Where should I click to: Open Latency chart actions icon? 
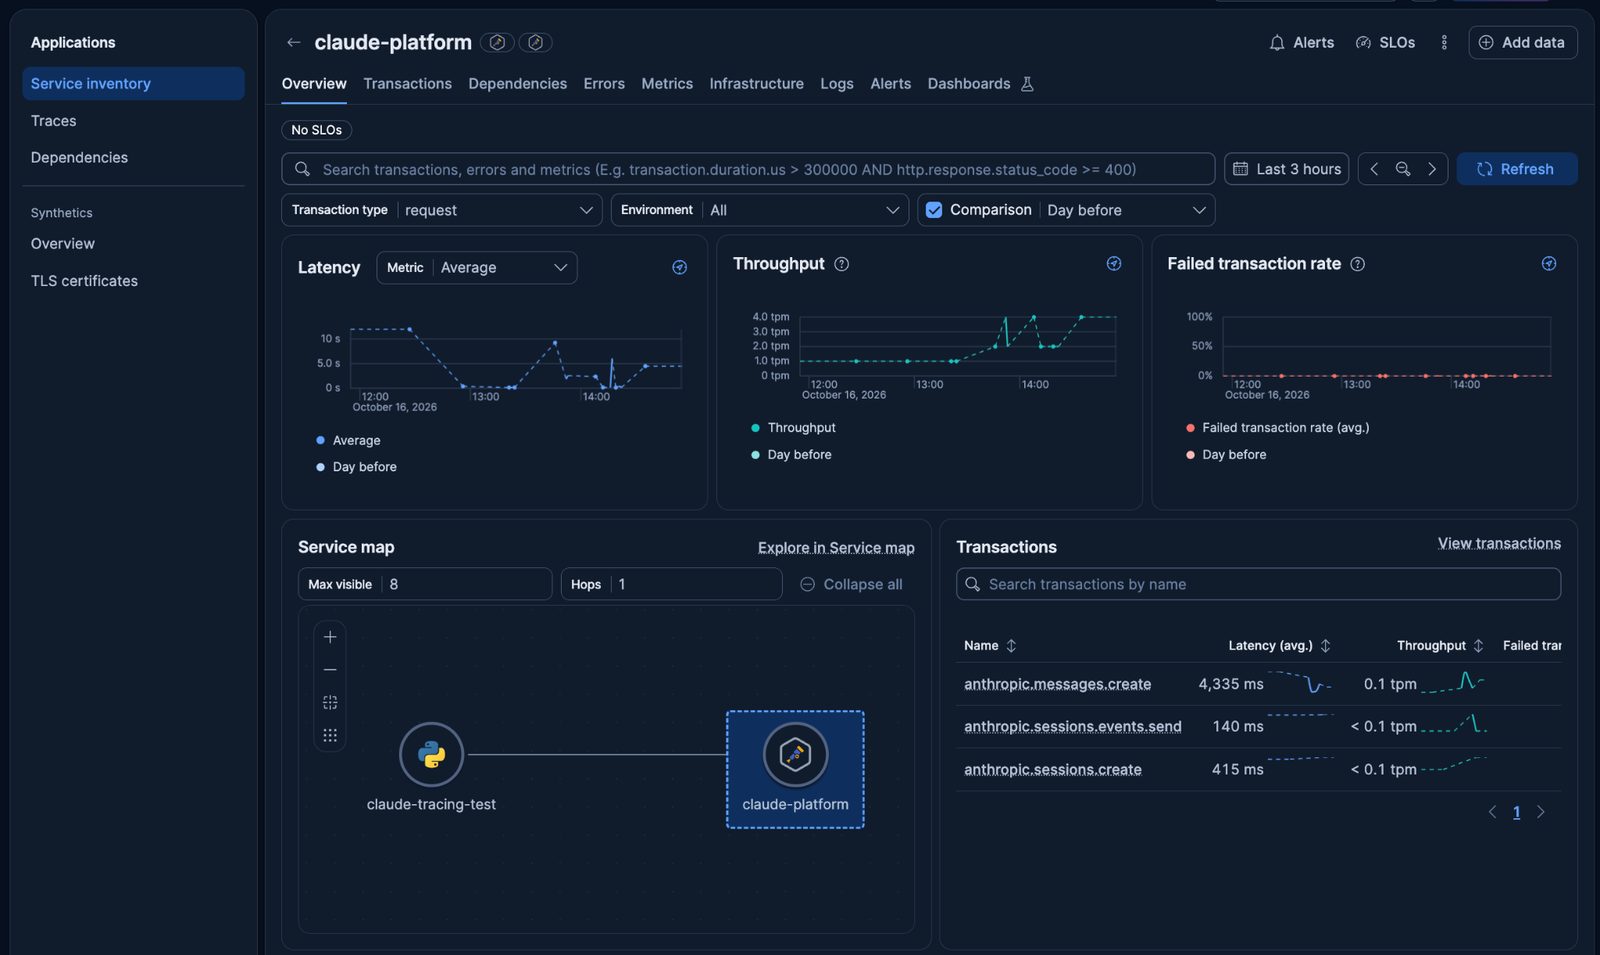680,267
